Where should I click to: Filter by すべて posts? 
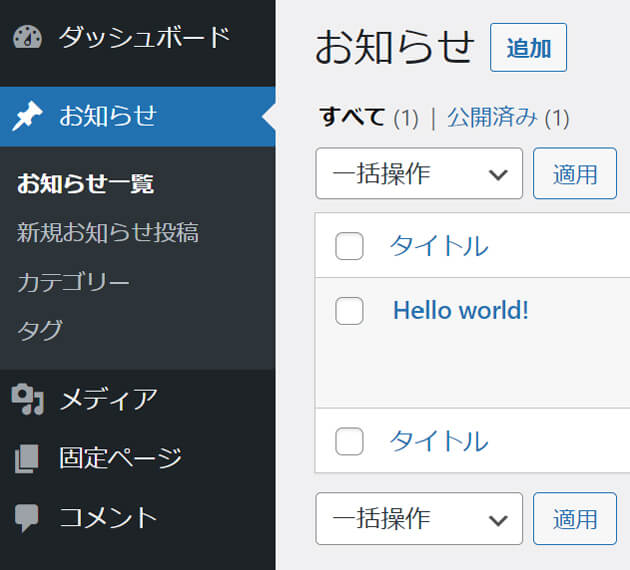click(352, 117)
